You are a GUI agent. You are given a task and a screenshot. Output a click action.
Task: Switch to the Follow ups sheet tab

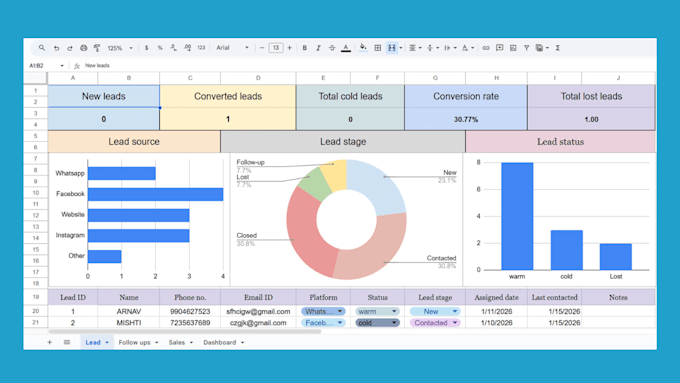138,342
